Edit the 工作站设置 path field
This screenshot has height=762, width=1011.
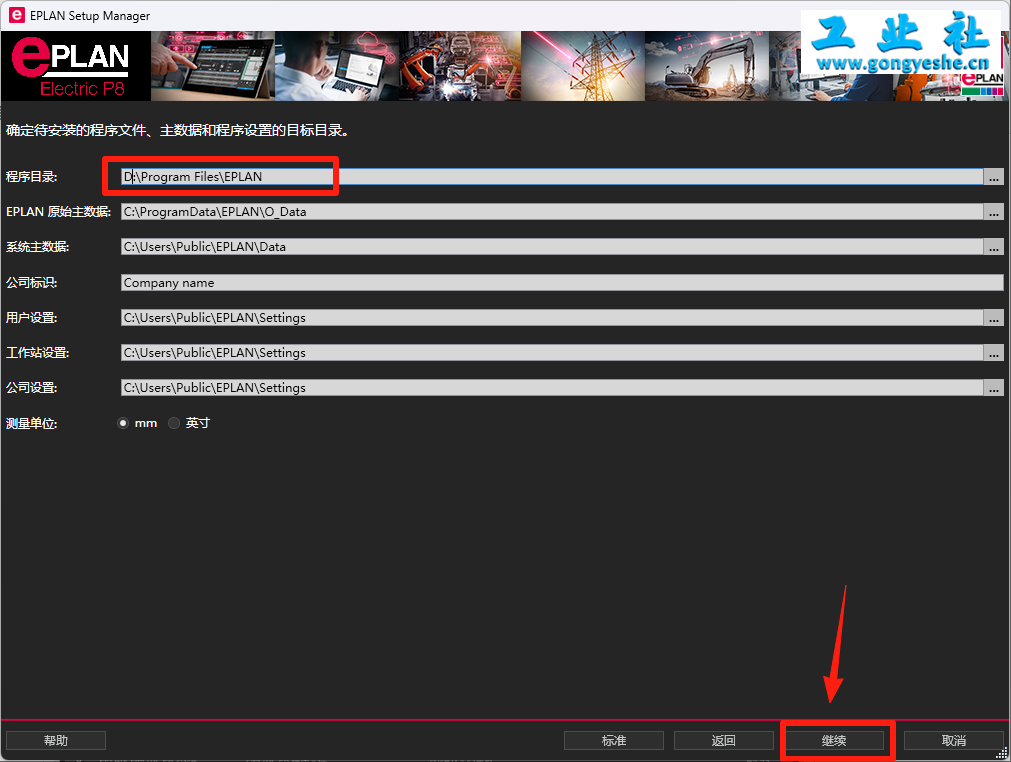coord(552,353)
